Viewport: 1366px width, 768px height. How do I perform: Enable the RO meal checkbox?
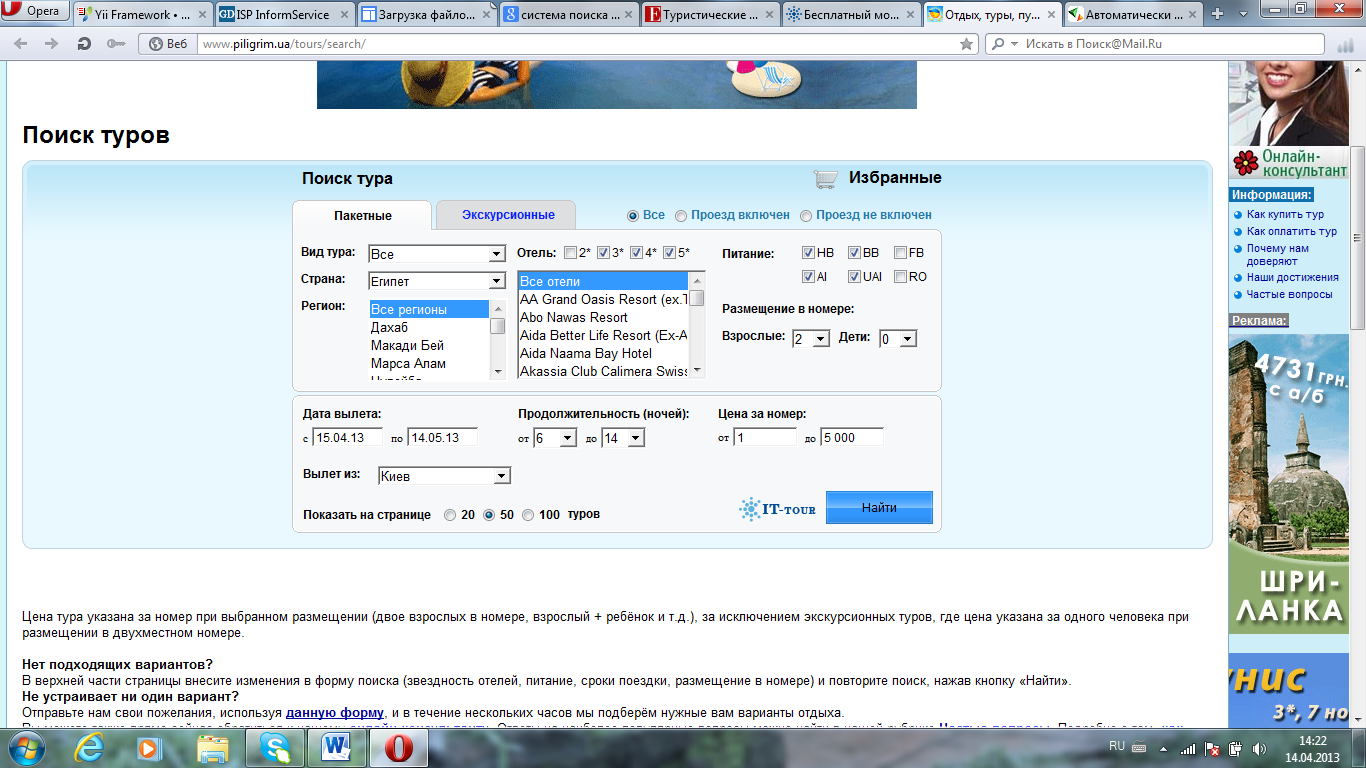tap(900, 277)
